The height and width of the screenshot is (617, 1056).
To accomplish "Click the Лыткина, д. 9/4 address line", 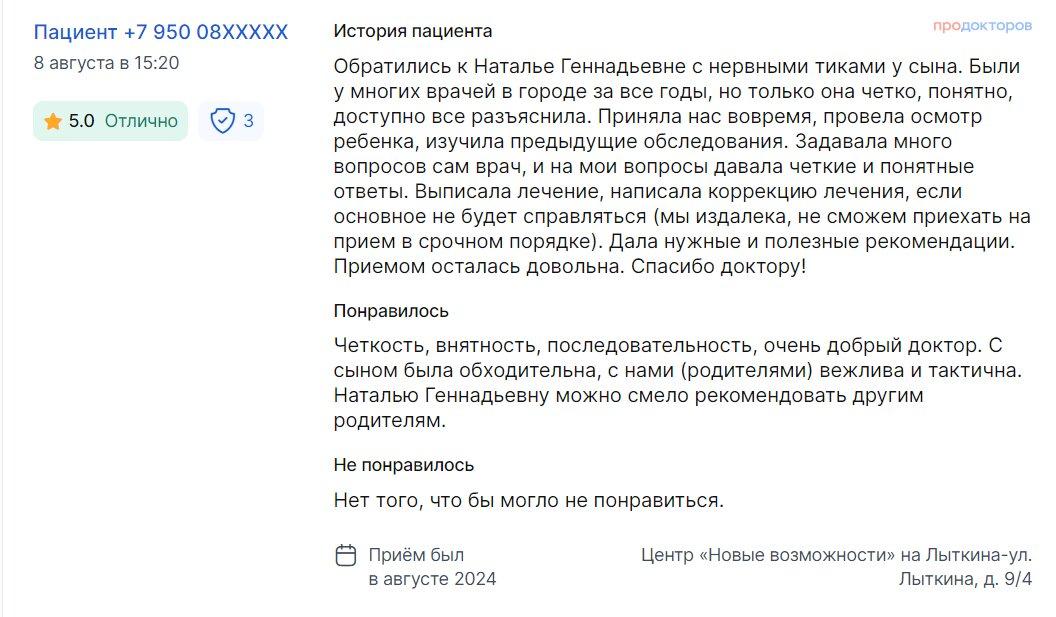I will (965, 579).
